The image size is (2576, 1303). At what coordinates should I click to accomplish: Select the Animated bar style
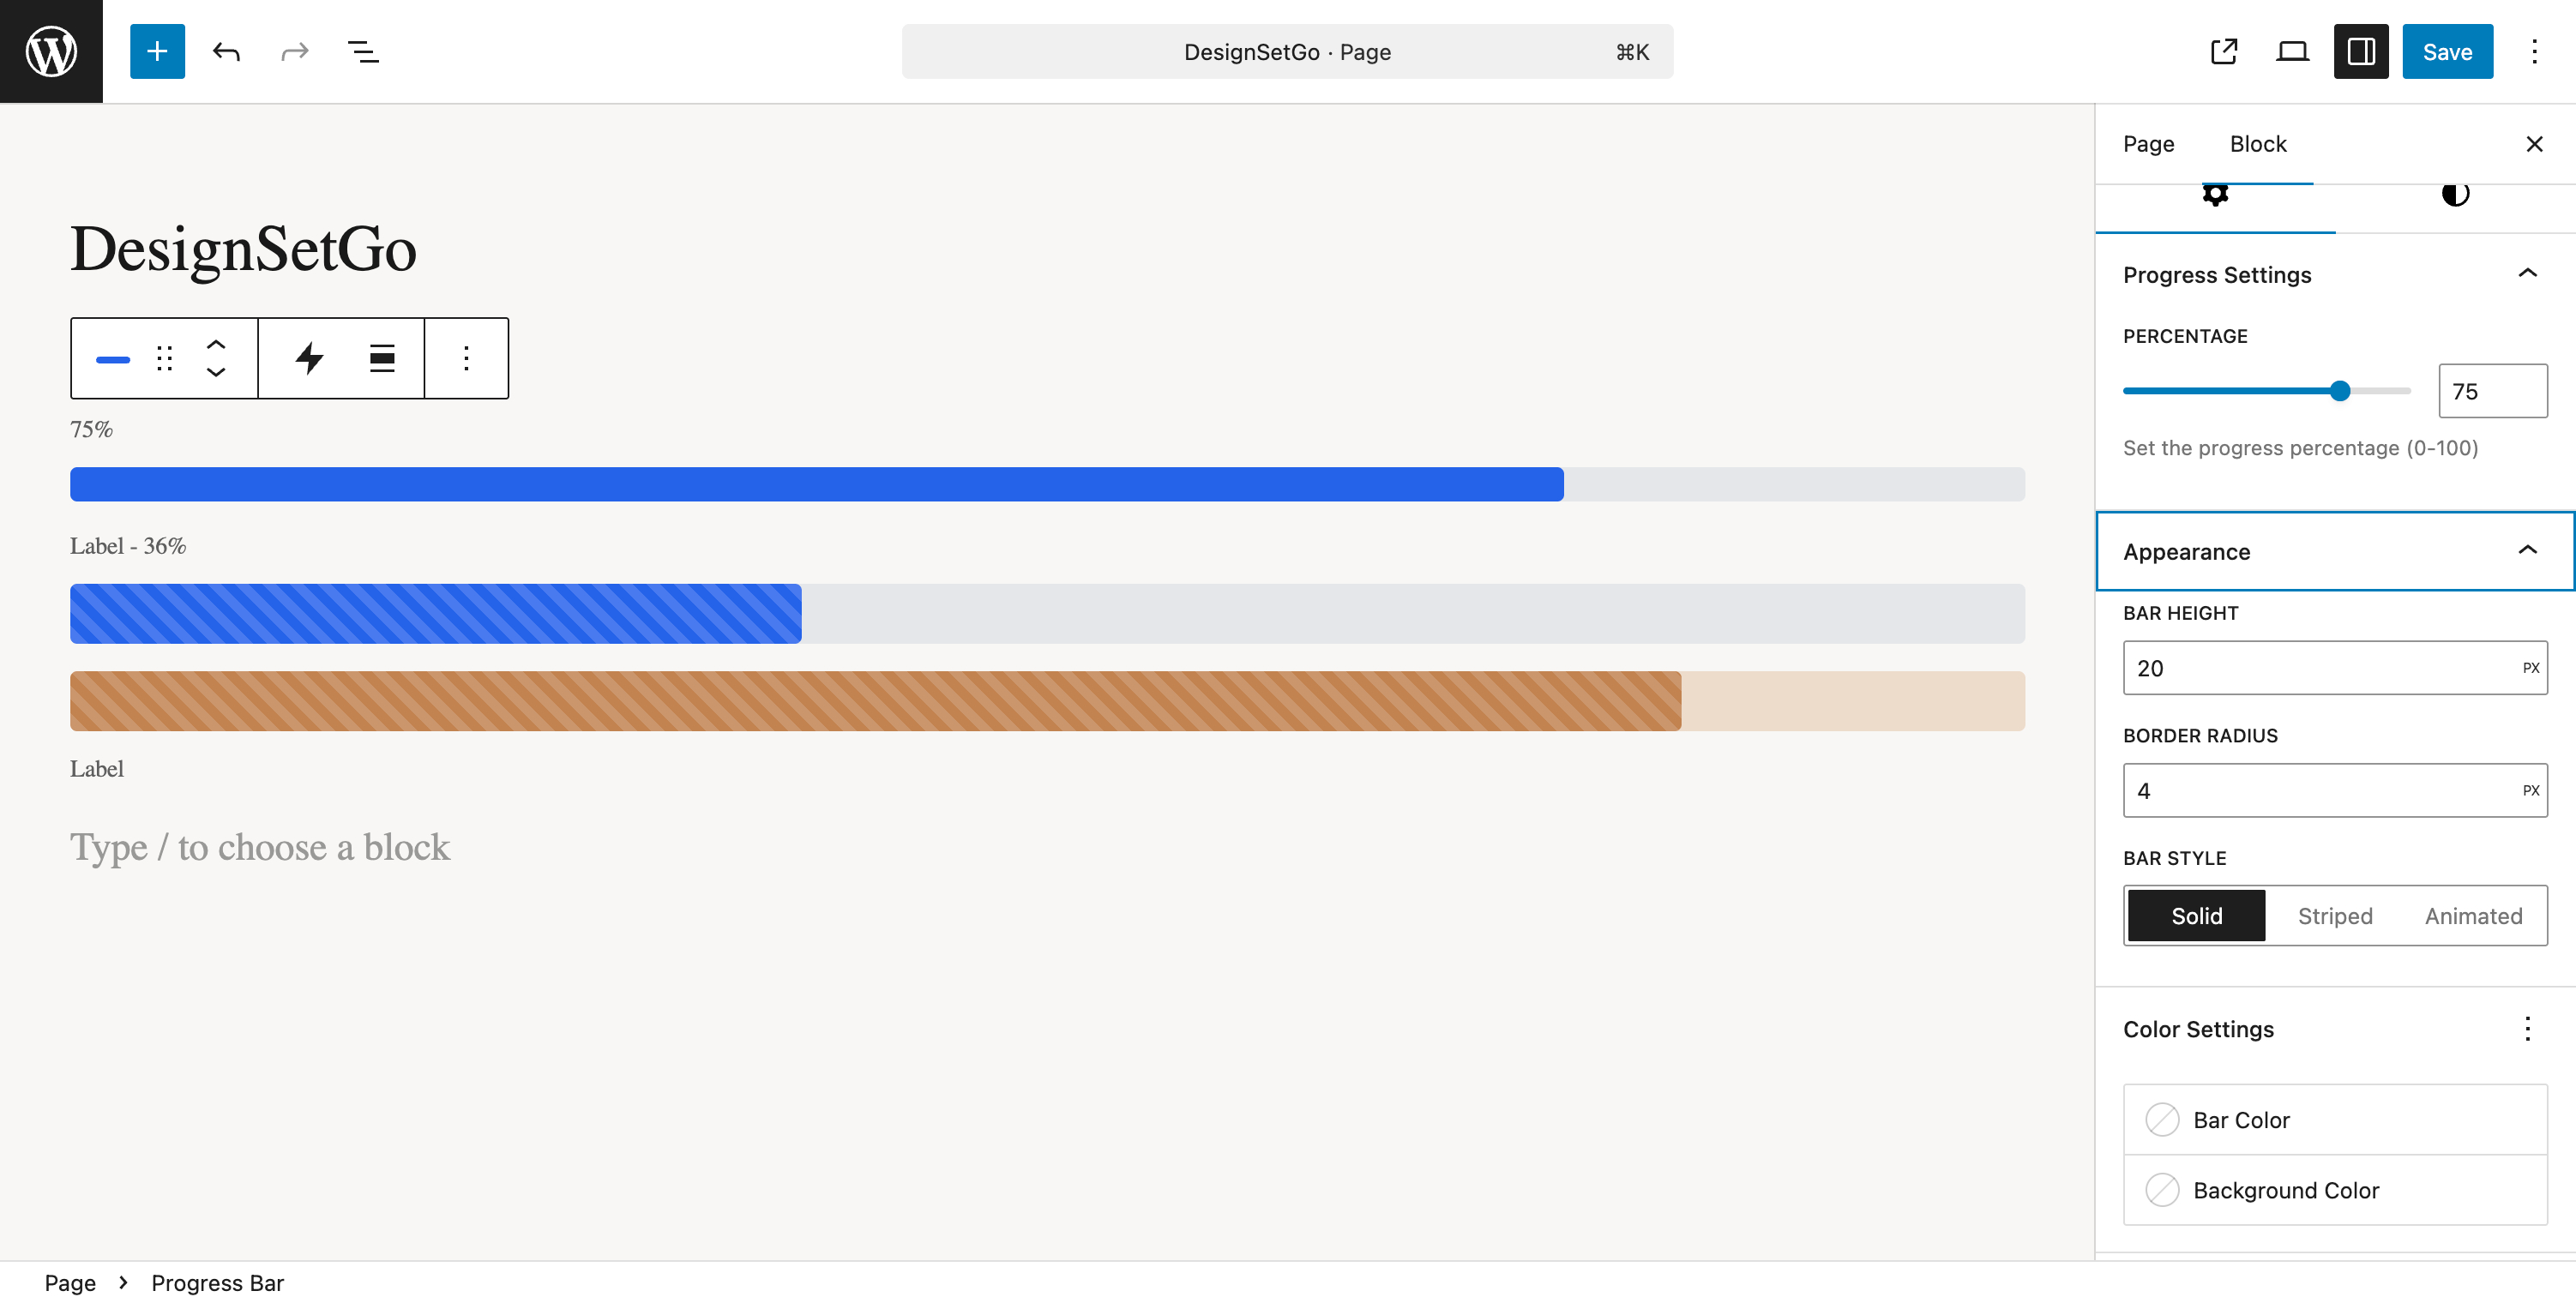tap(2472, 915)
